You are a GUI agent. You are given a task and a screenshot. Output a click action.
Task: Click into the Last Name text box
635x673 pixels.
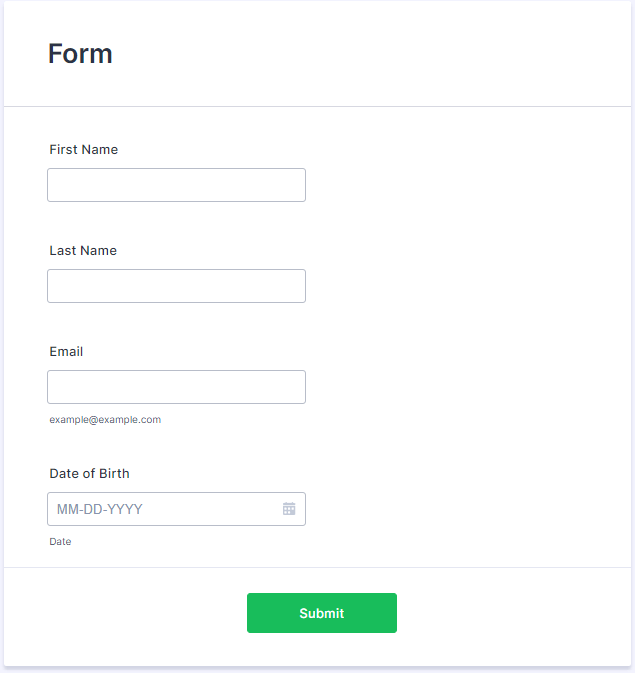coord(176,286)
